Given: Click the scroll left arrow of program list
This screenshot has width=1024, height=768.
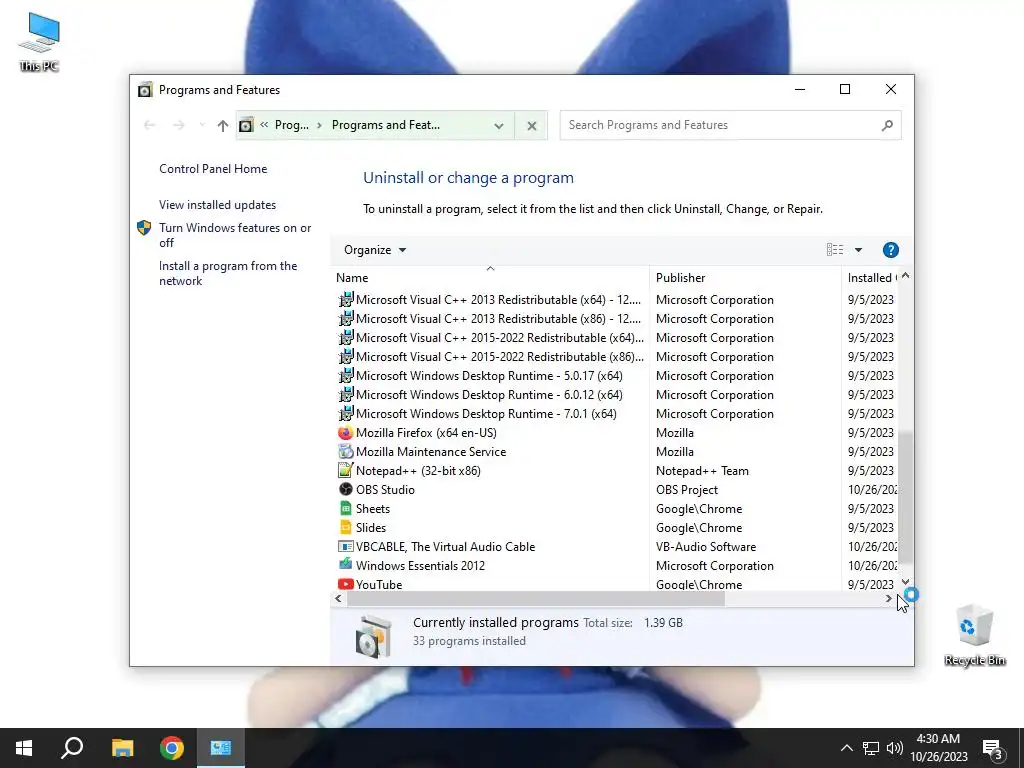Looking at the screenshot, I should point(338,598).
